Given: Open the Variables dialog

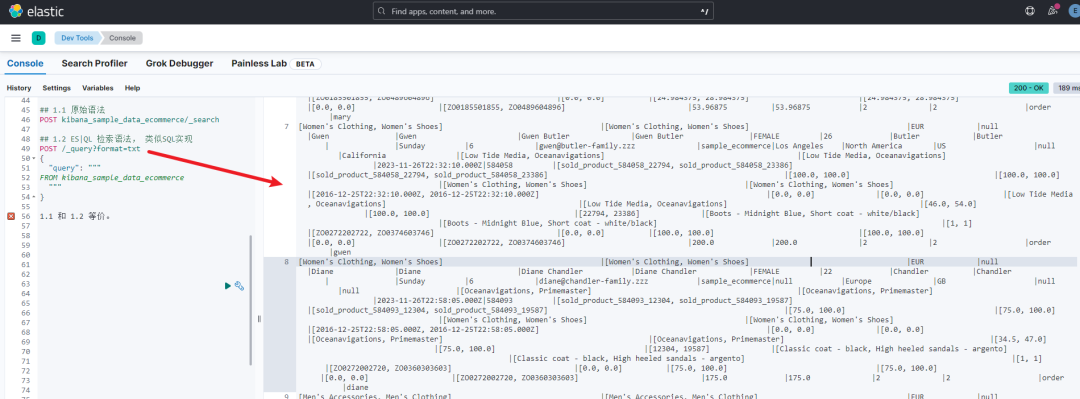Looking at the screenshot, I should (98, 88).
